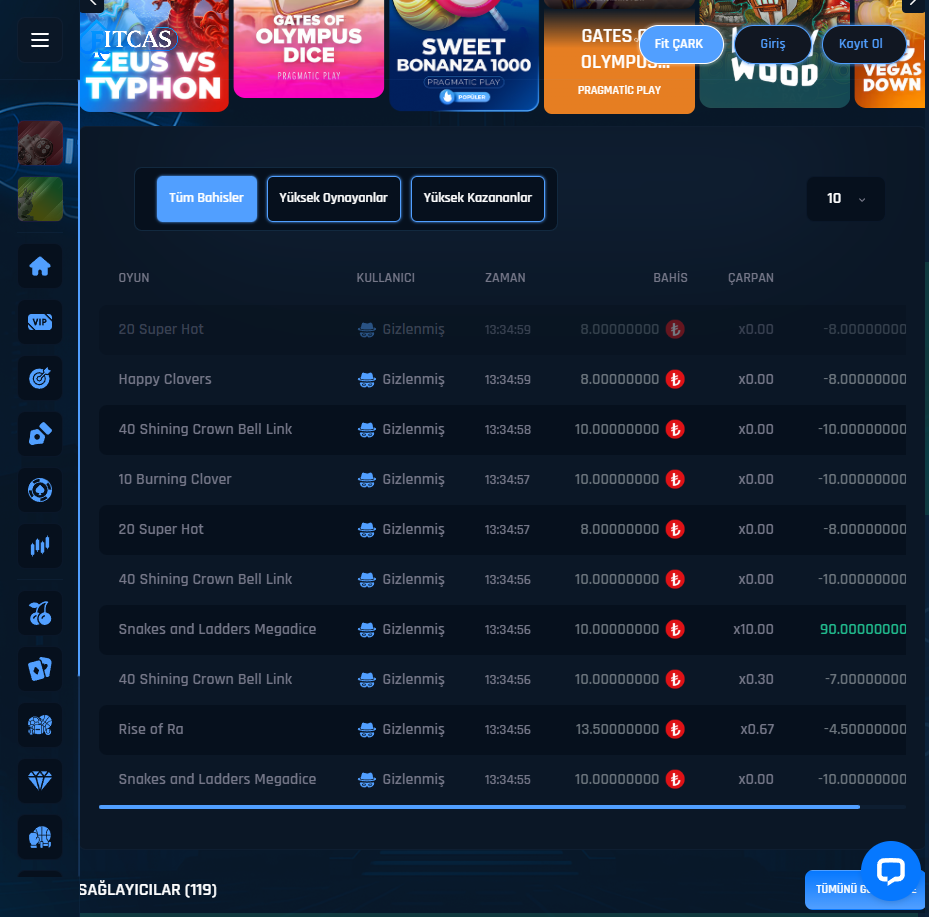Open the candlestick trading chart icon

pos(40,546)
